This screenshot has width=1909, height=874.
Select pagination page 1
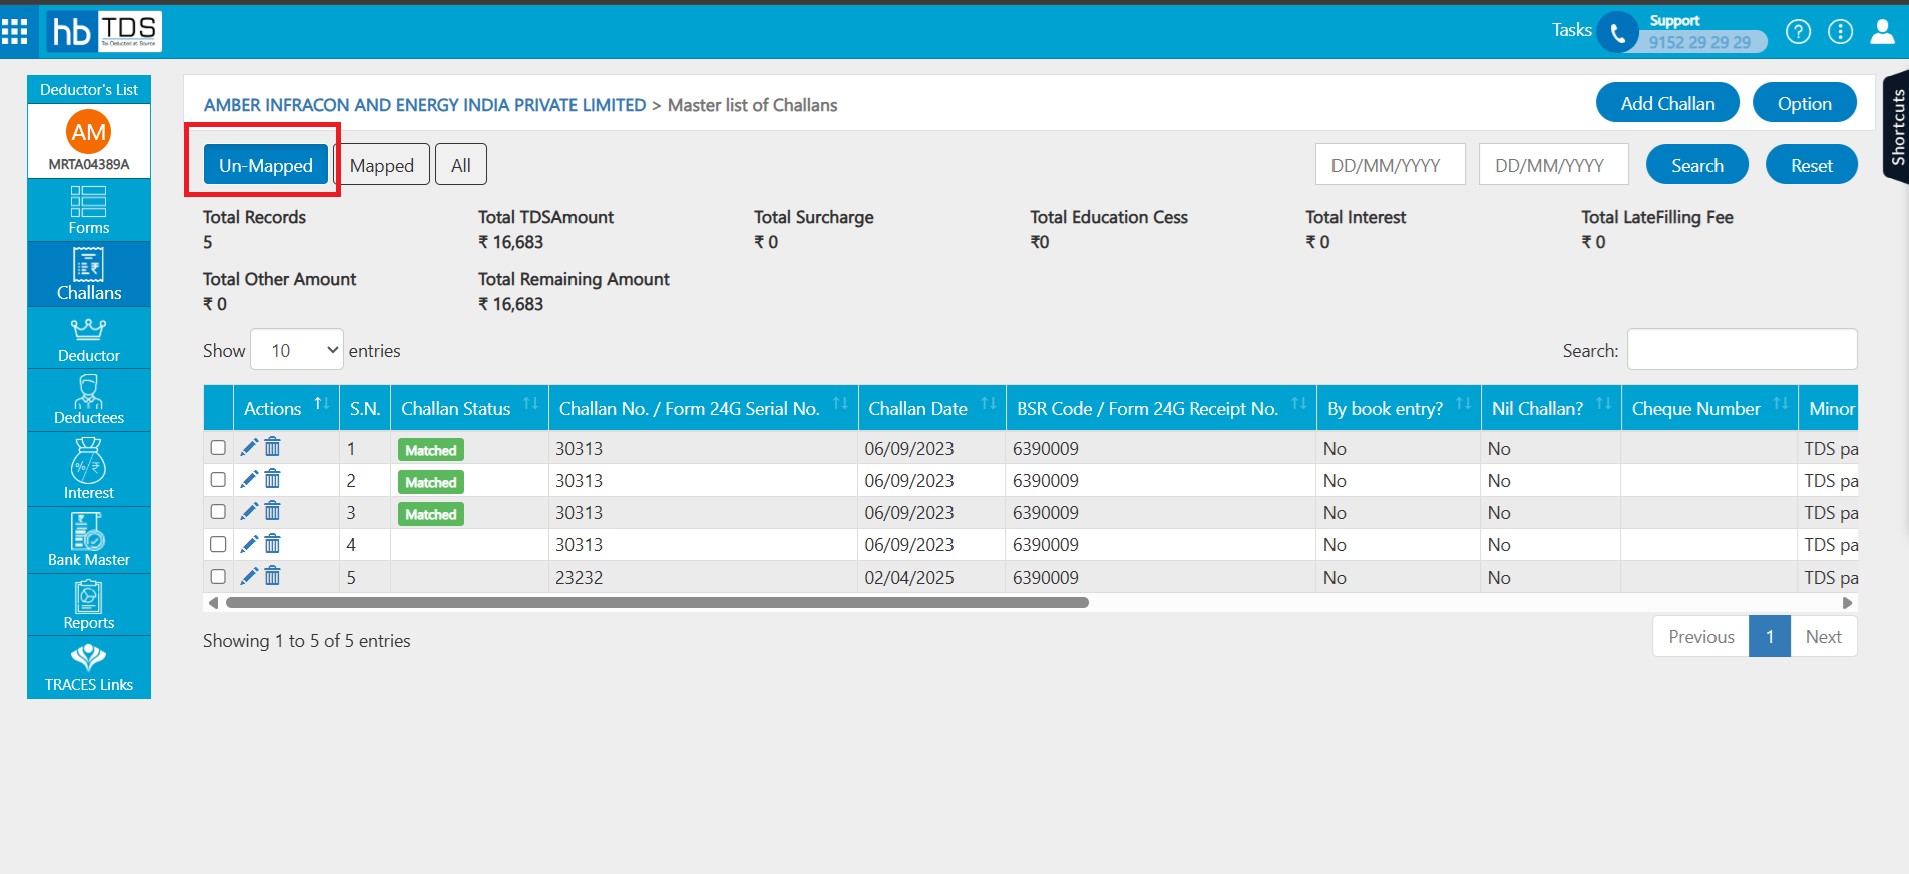(x=1769, y=636)
